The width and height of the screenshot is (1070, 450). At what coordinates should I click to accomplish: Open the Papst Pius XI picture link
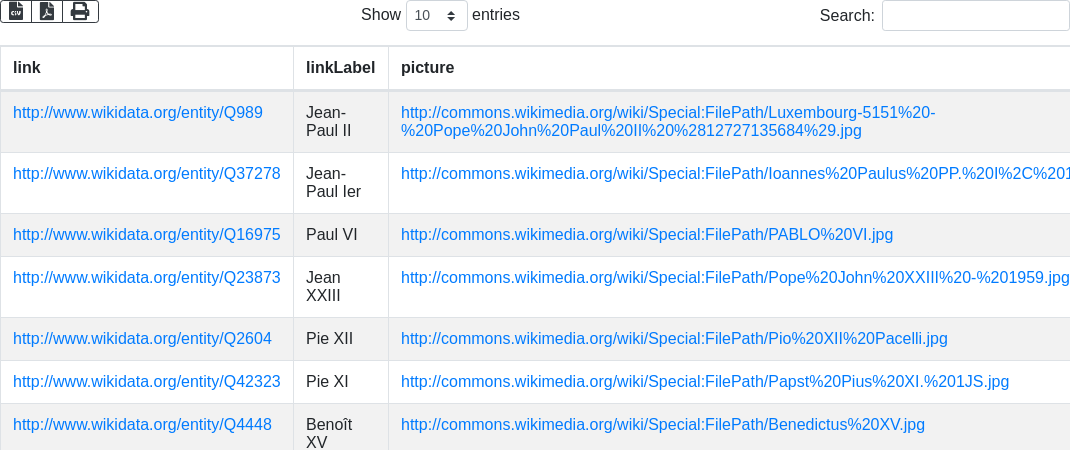(x=705, y=381)
